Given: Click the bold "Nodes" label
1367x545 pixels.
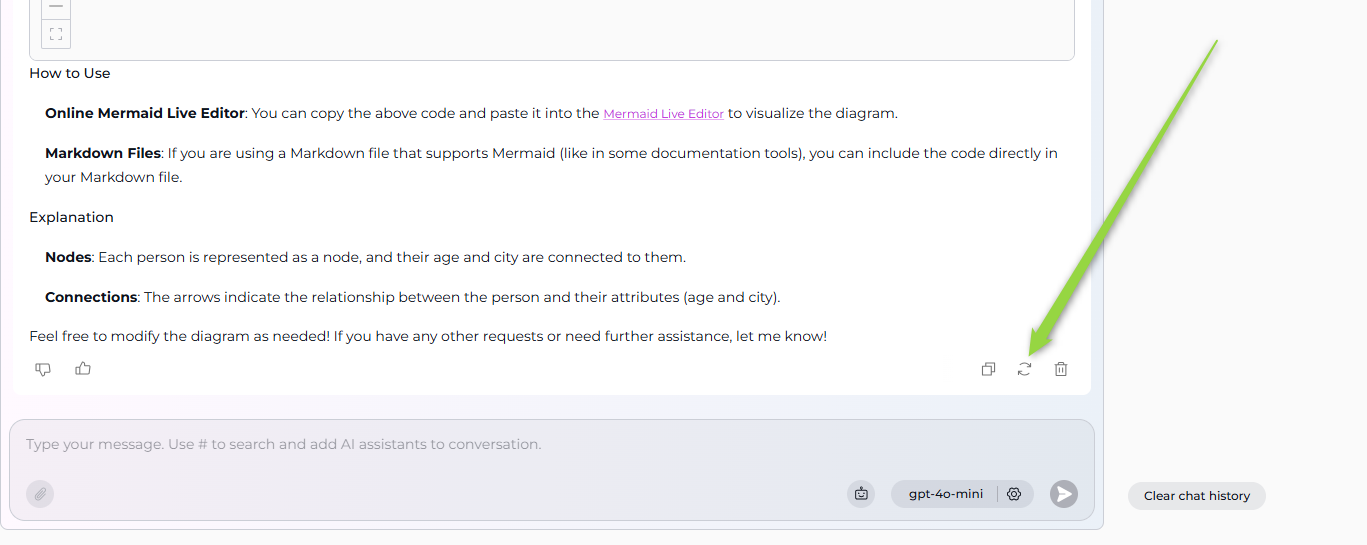Looking at the screenshot, I should coord(69,258).
